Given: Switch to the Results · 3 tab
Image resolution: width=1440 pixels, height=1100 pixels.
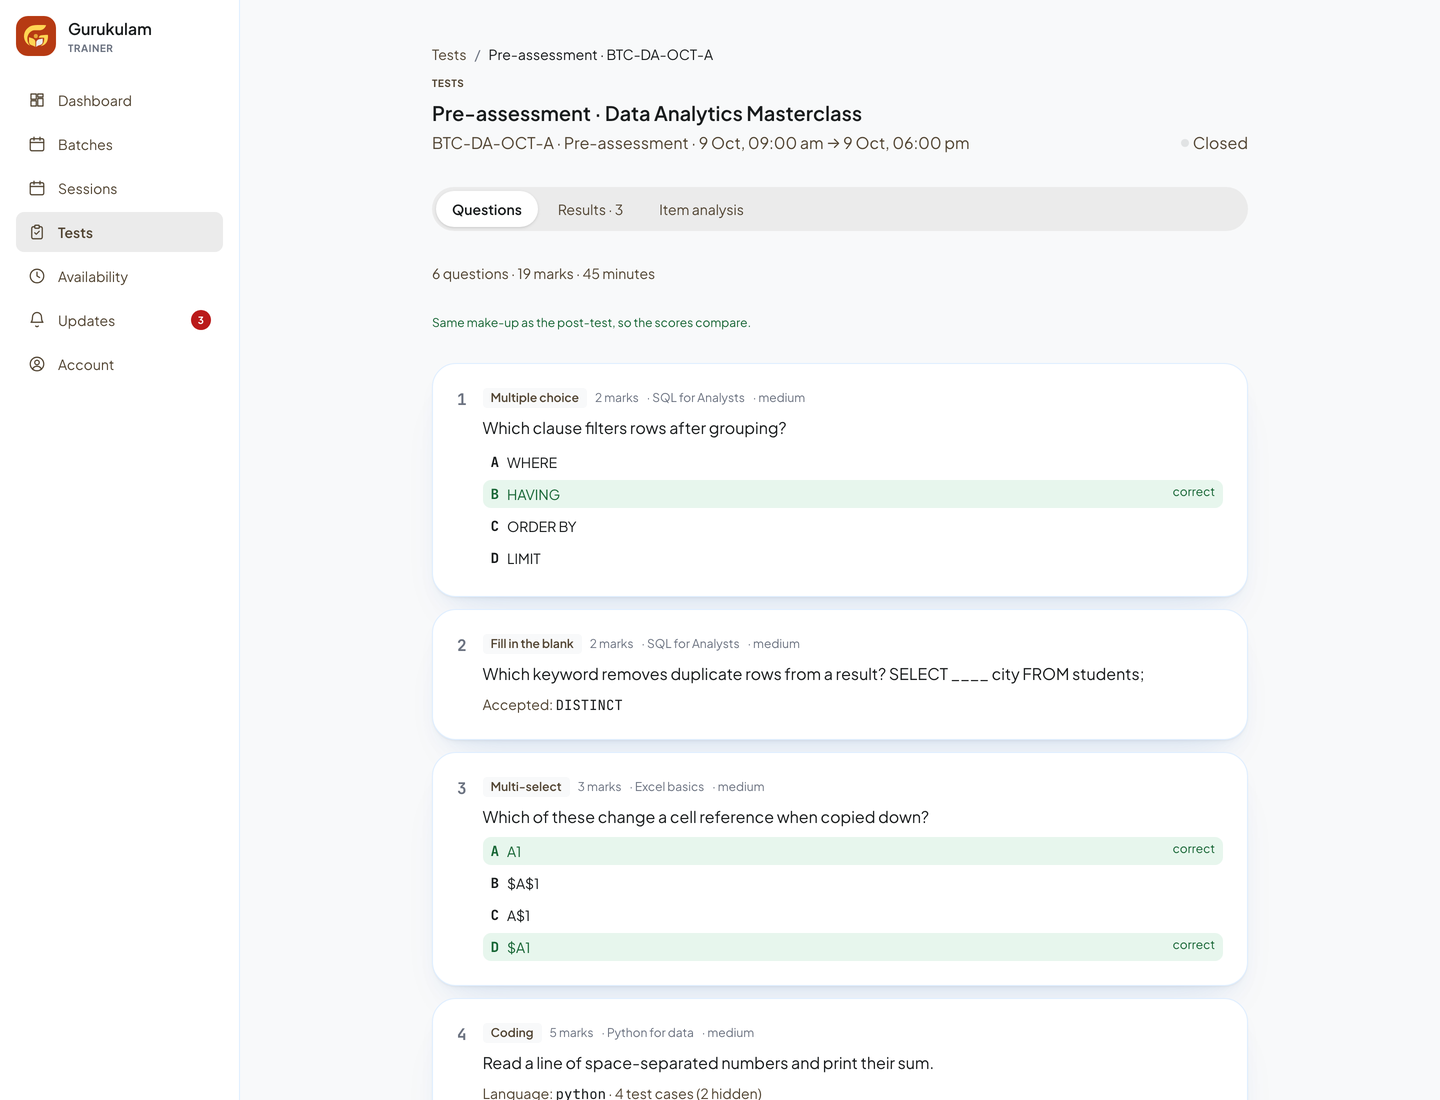Looking at the screenshot, I should (x=590, y=209).
